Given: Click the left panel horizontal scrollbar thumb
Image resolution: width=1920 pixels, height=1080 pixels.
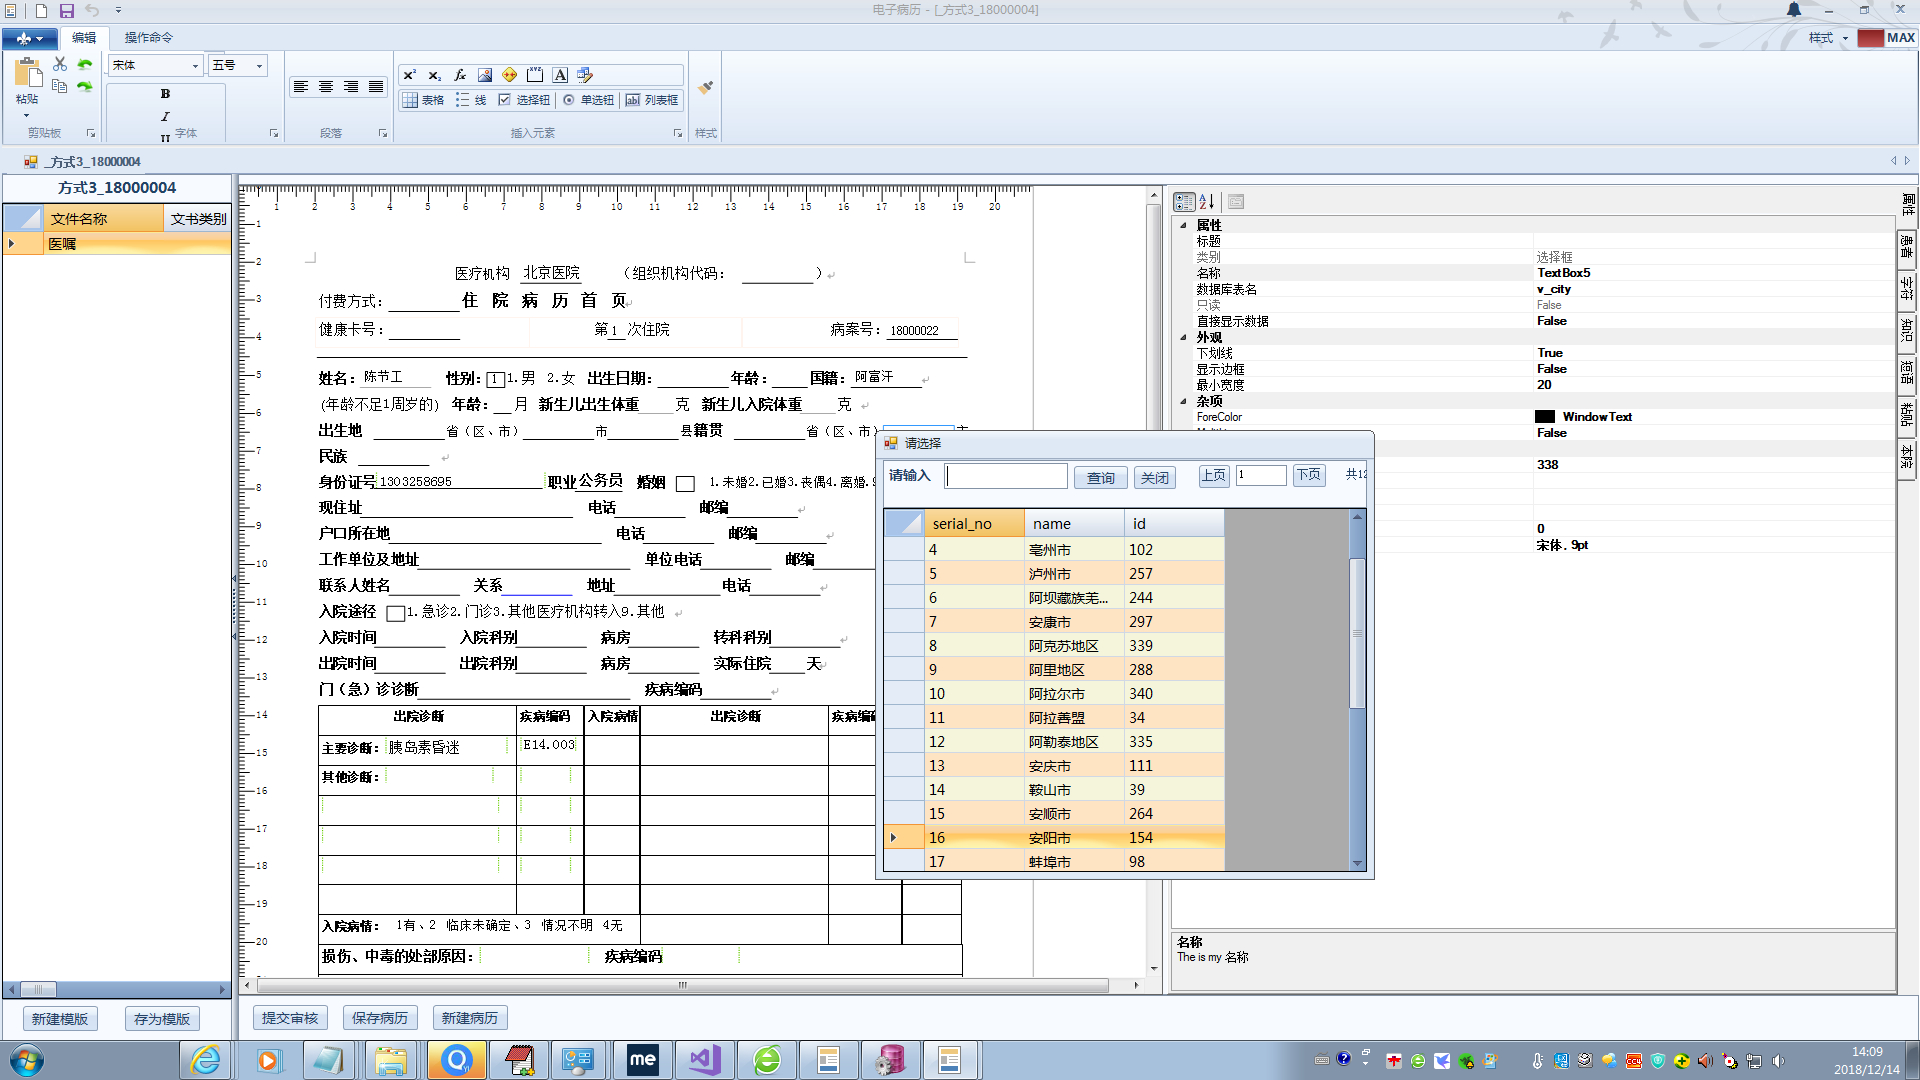Looking at the screenshot, I should pyautogui.click(x=38, y=990).
